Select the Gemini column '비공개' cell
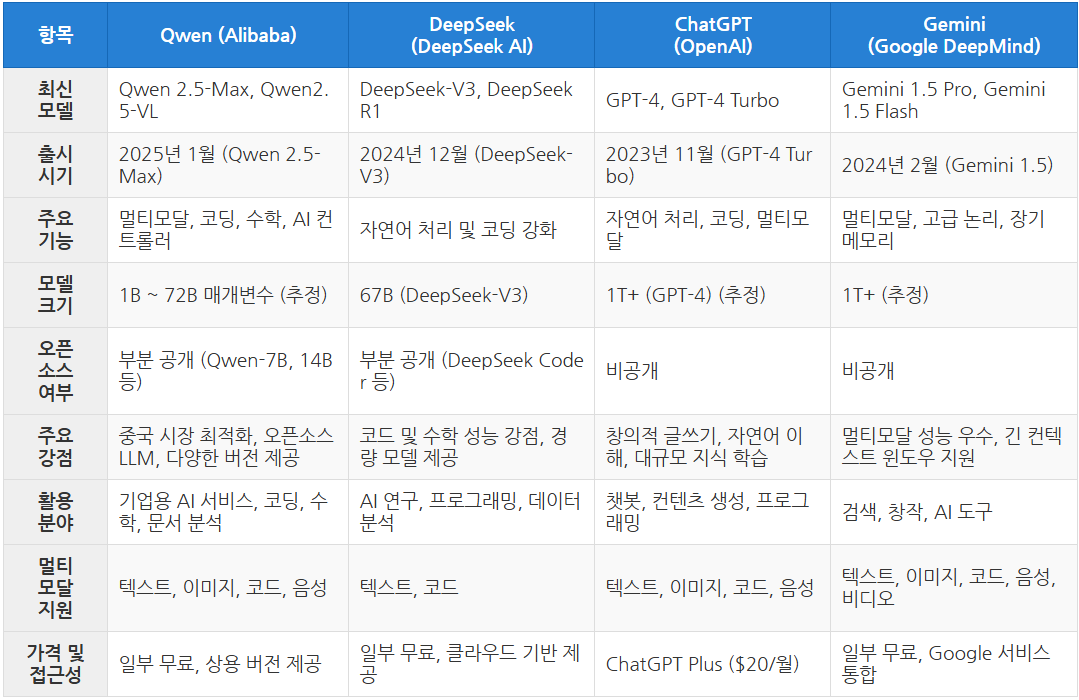 point(954,371)
